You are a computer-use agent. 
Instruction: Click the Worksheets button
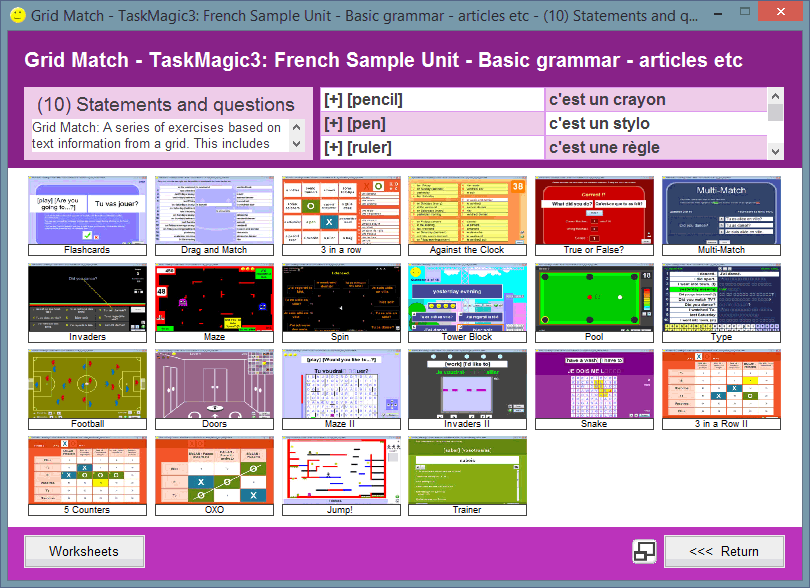click(x=84, y=551)
